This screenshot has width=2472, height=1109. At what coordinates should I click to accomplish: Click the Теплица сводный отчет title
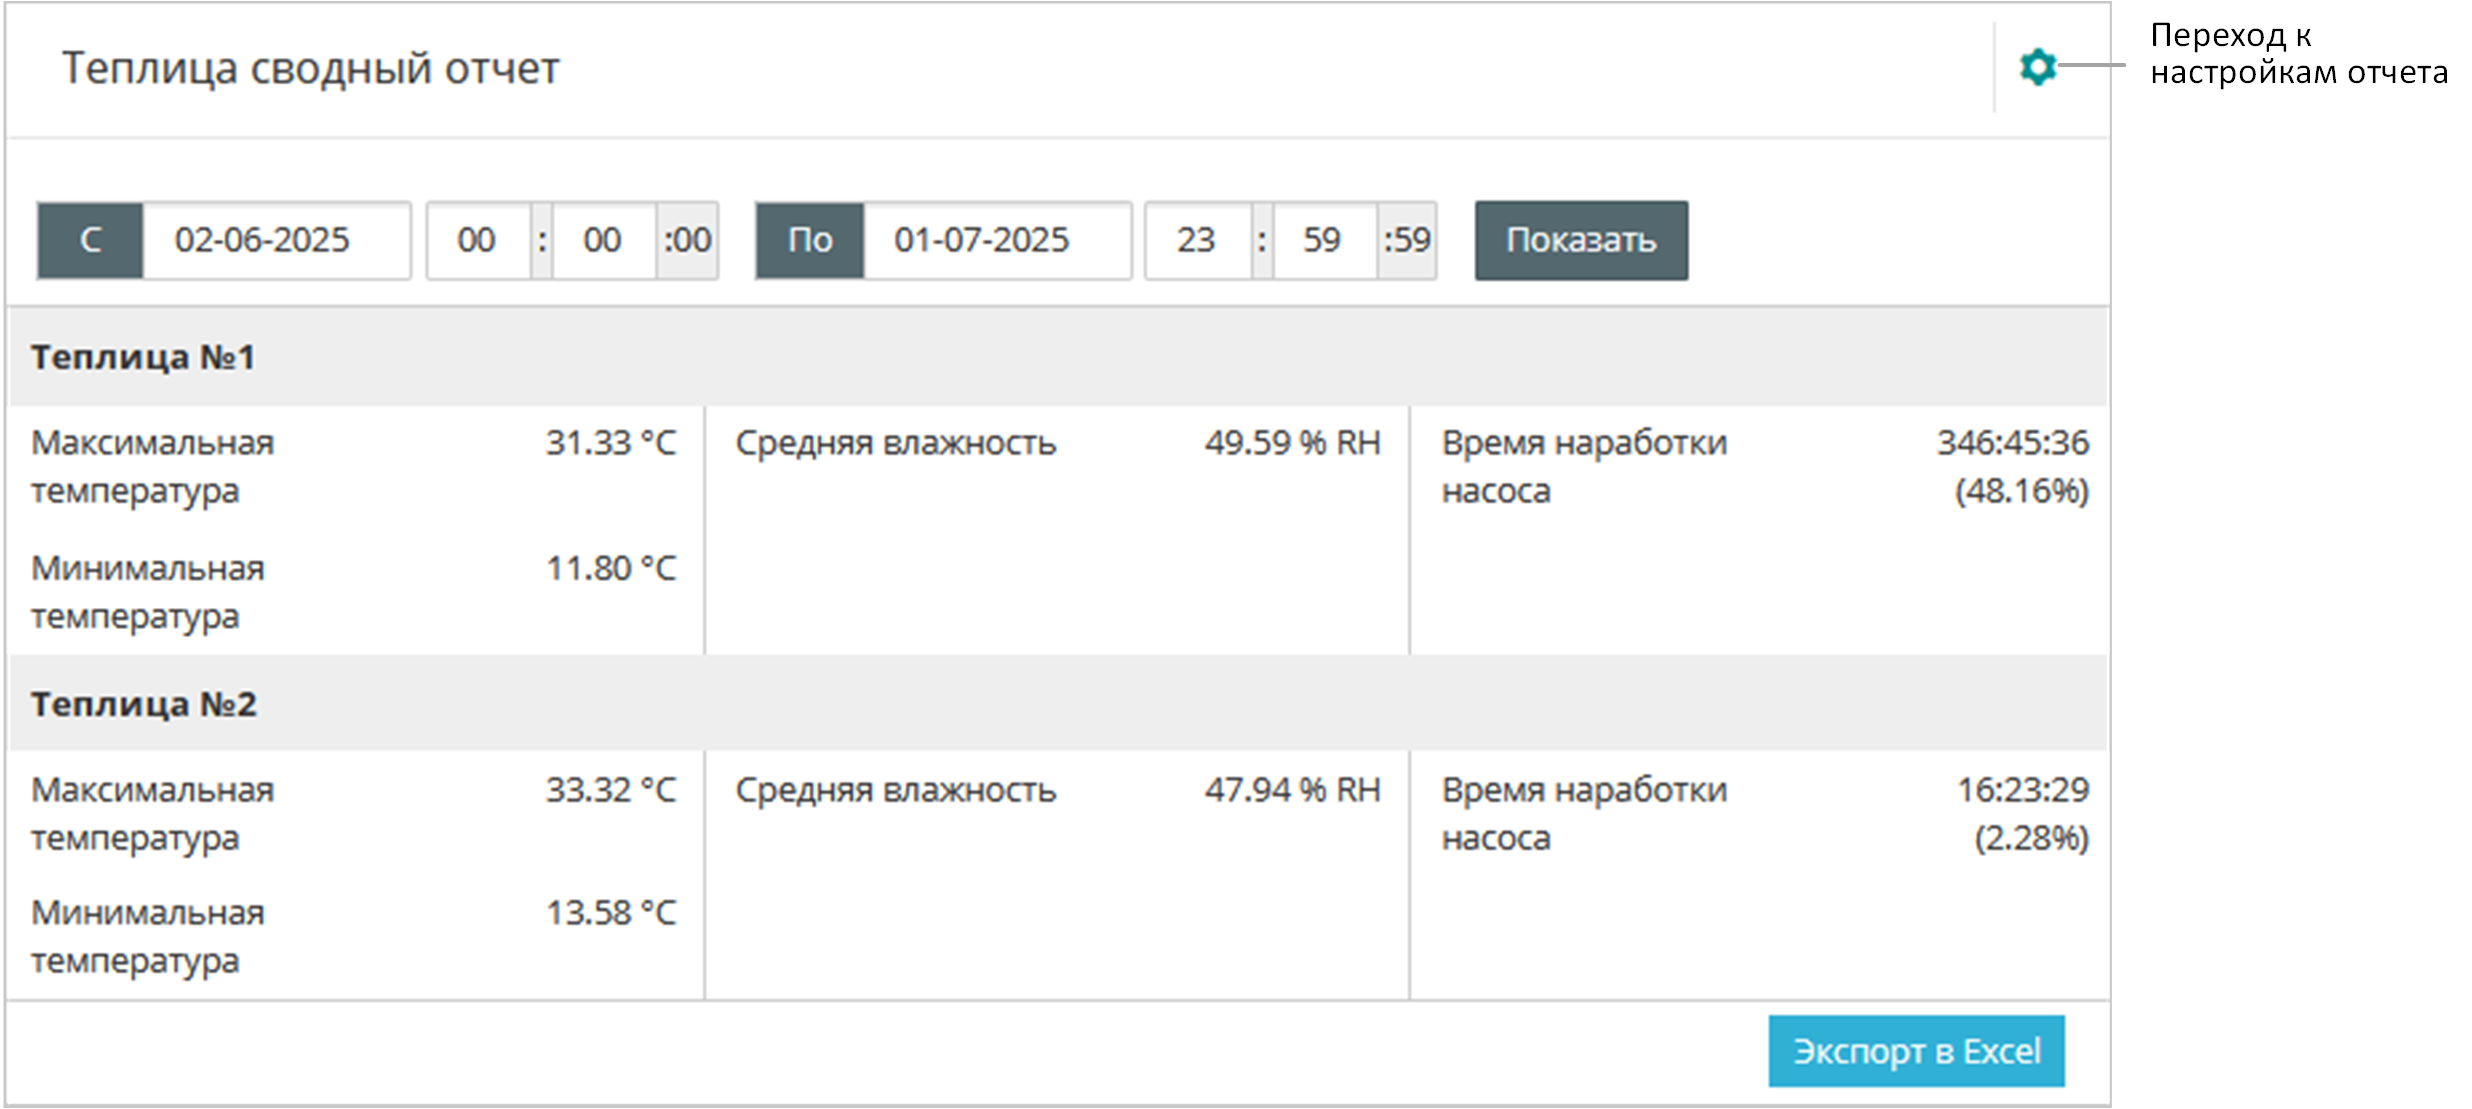point(310,69)
